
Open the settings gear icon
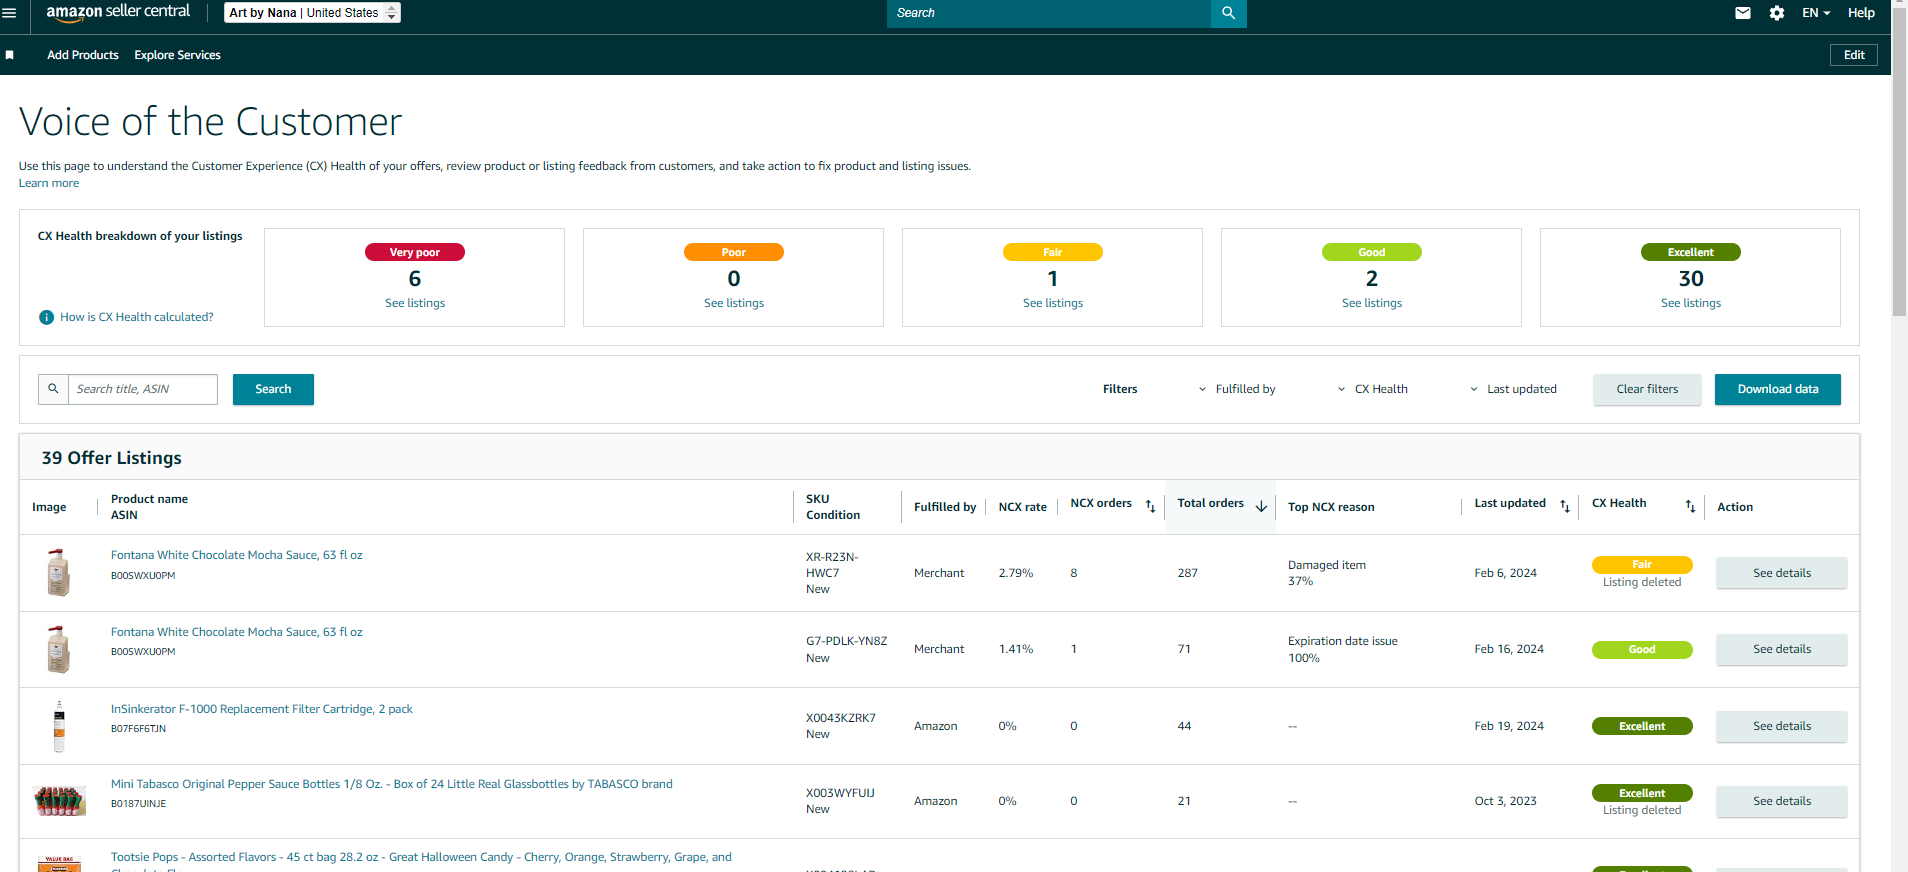tap(1777, 13)
